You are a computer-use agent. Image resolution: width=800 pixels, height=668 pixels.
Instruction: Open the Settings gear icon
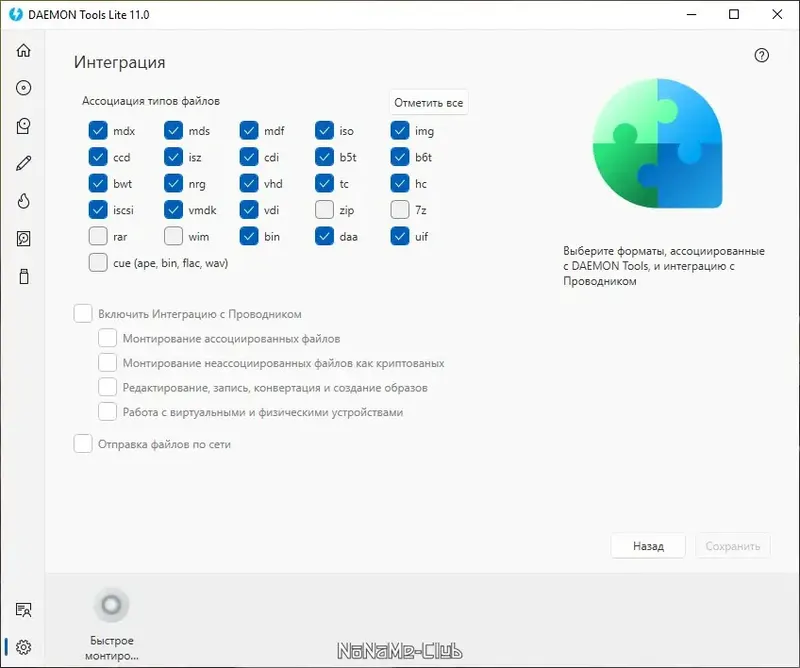pos(23,647)
